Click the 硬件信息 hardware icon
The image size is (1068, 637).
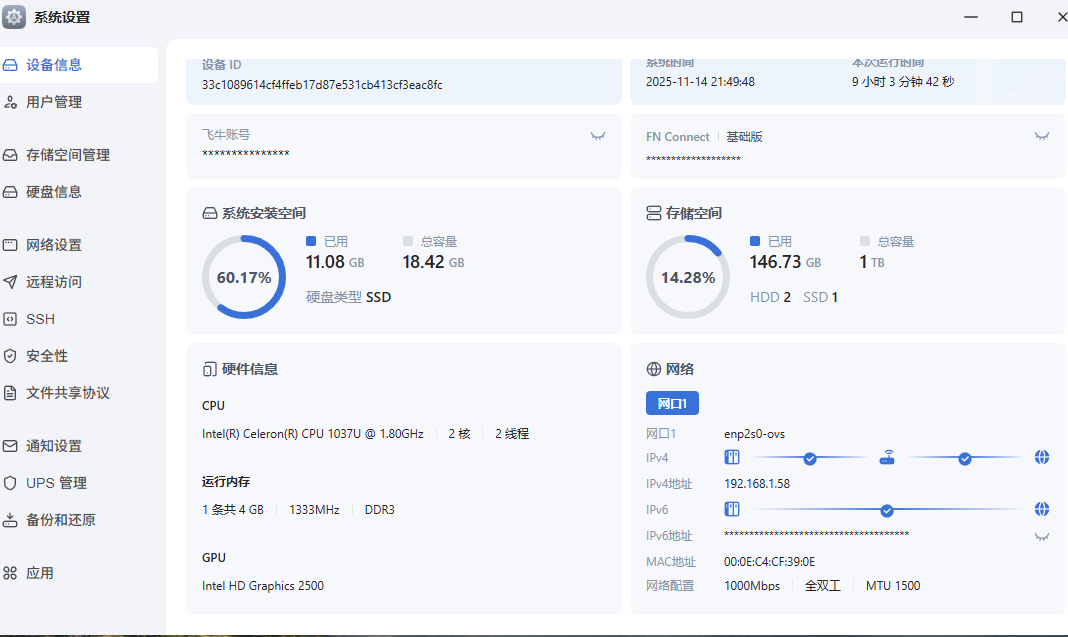tap(210, 369)
